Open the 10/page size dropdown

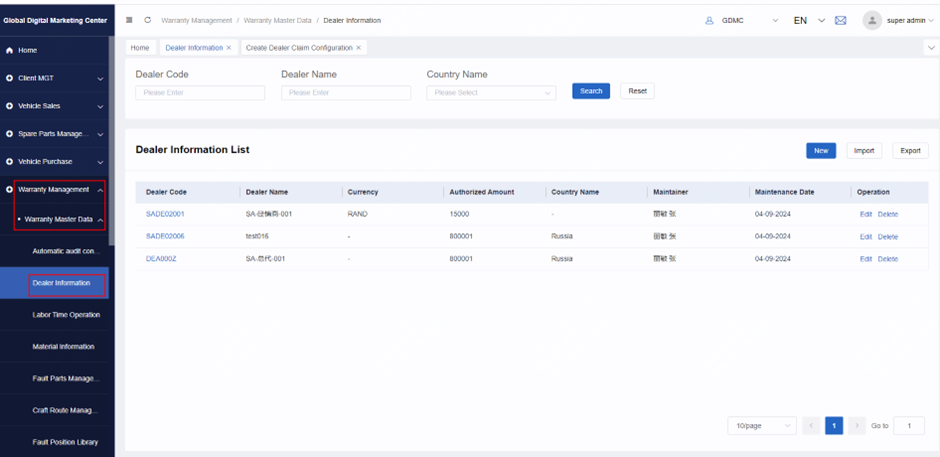[762, 426]
